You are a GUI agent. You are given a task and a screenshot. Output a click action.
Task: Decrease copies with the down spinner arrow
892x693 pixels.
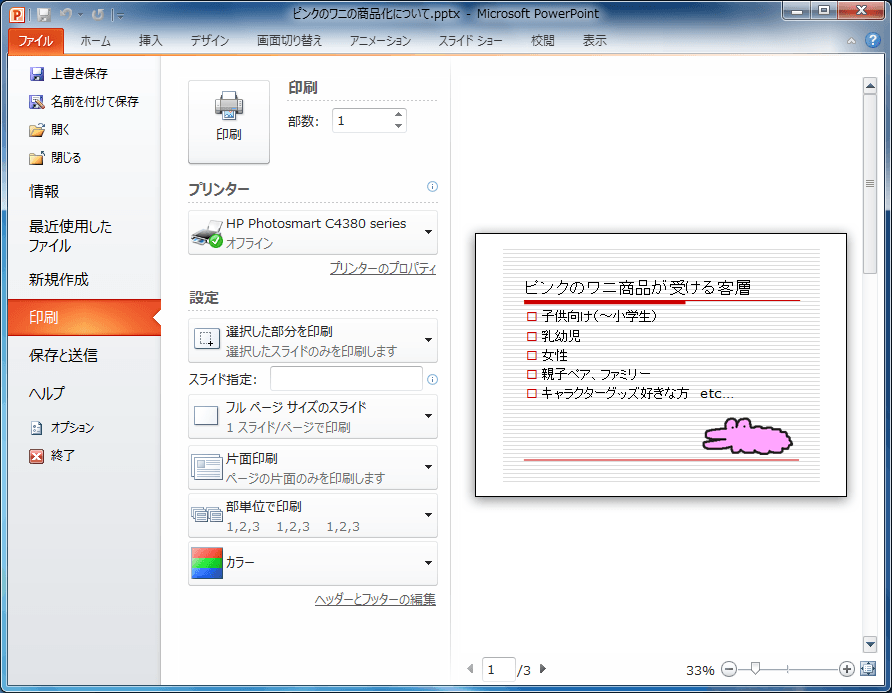399,126
